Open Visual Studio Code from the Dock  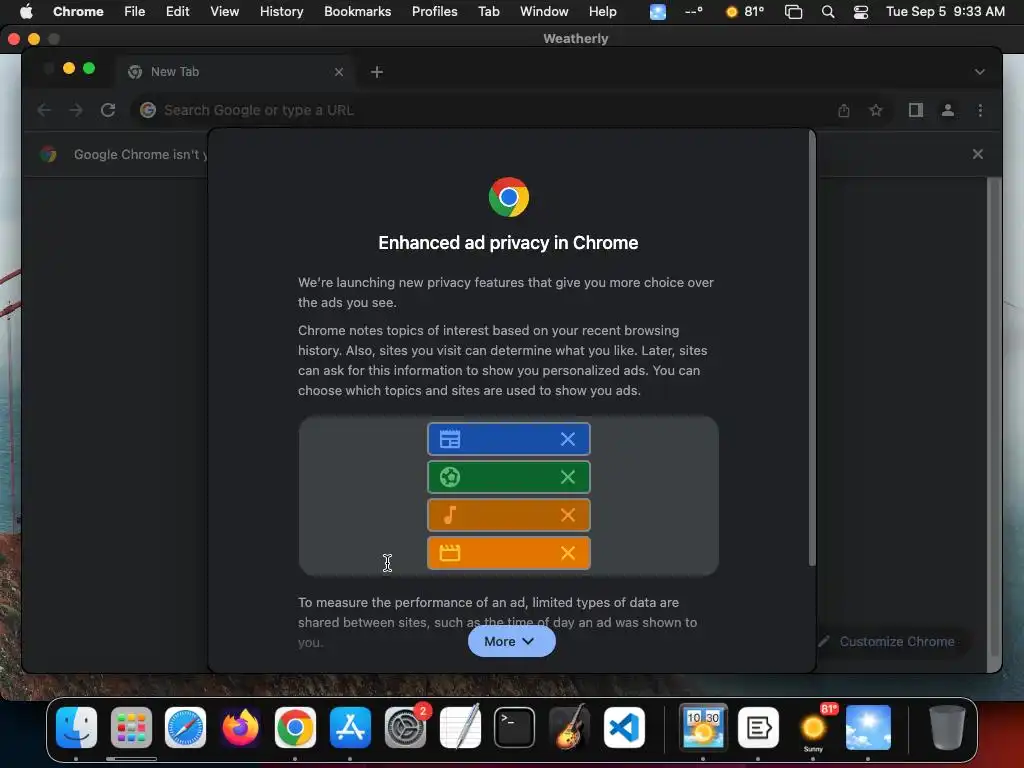[x=624, y=728]
